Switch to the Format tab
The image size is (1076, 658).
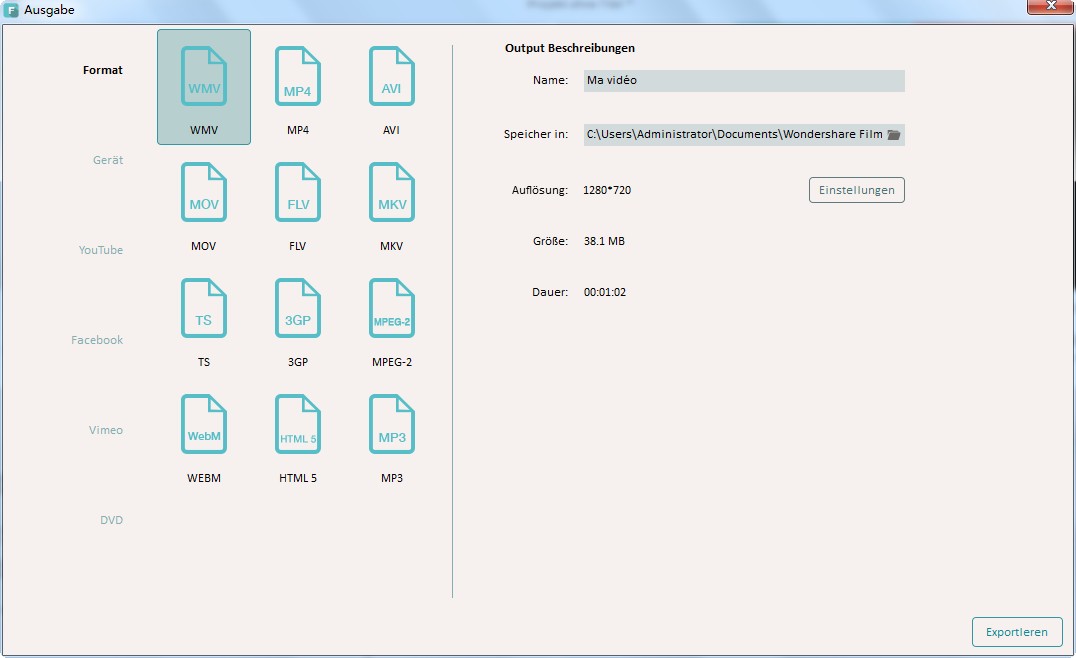[x=103, y=70]
